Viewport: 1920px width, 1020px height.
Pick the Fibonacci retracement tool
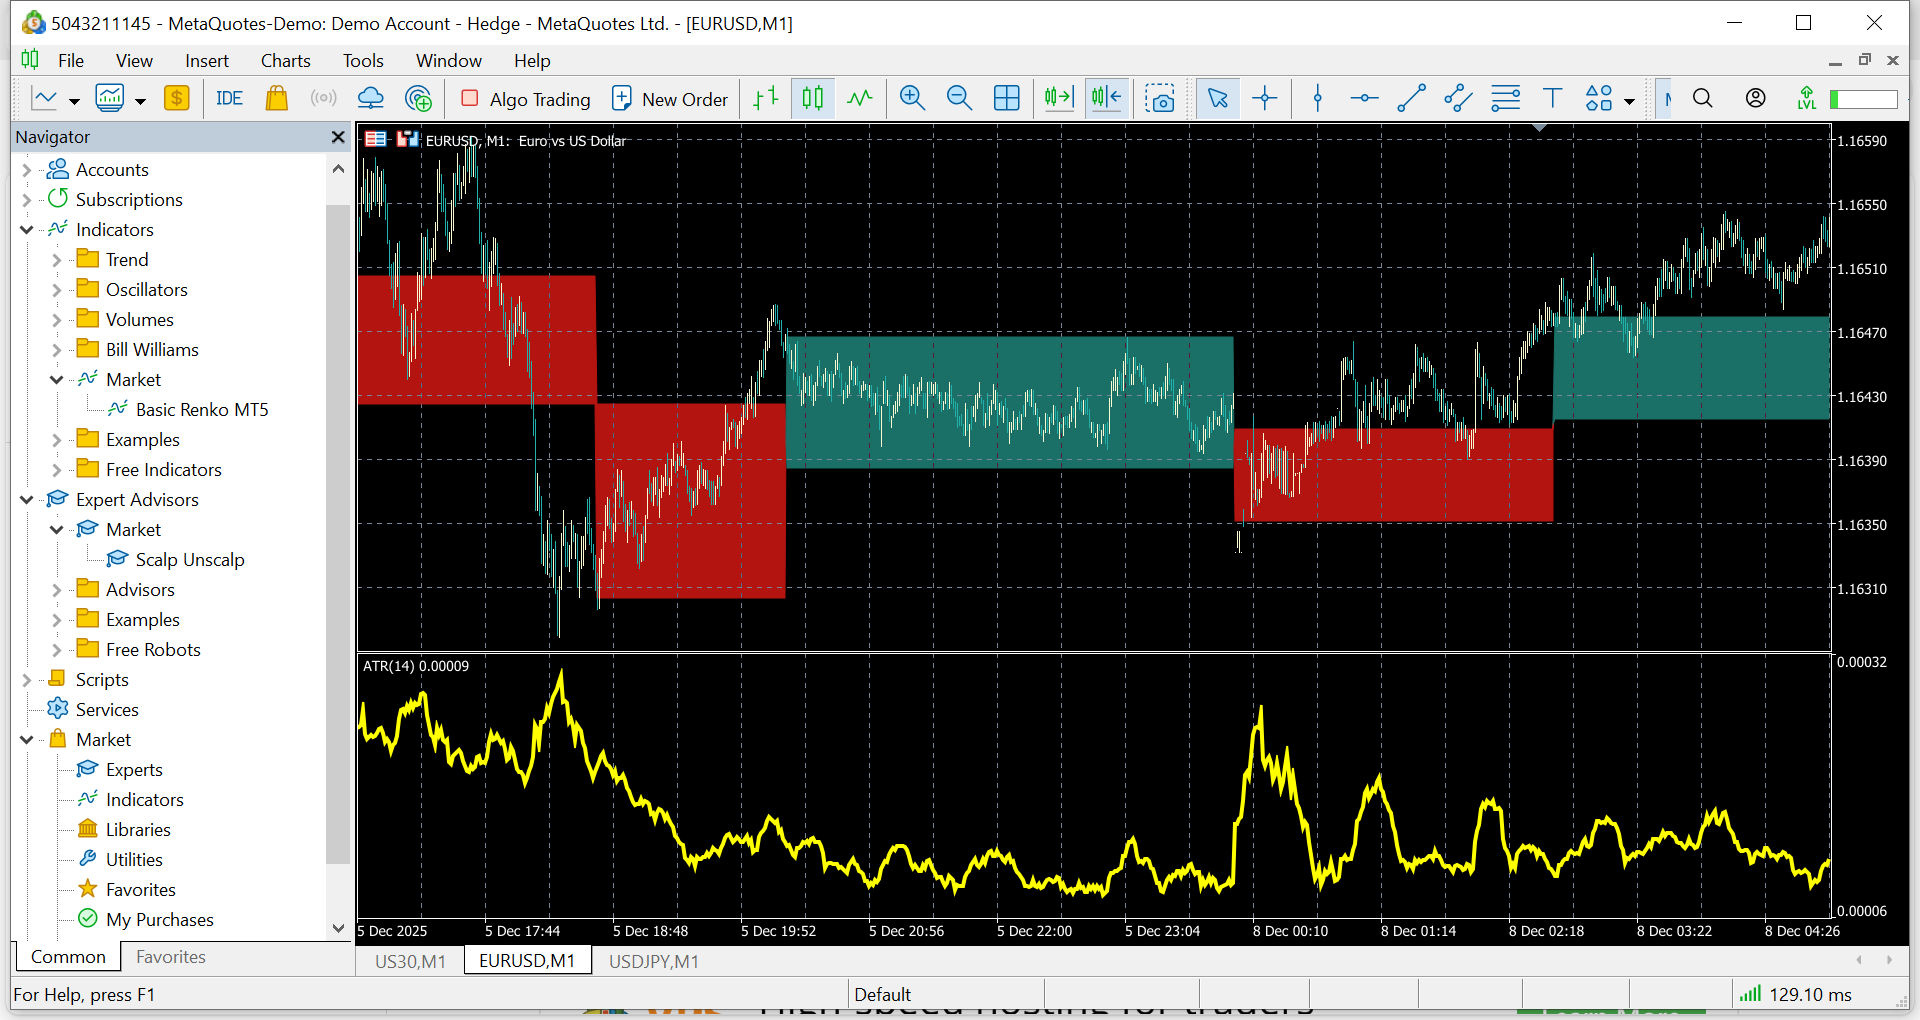(x=1505, y=98)
